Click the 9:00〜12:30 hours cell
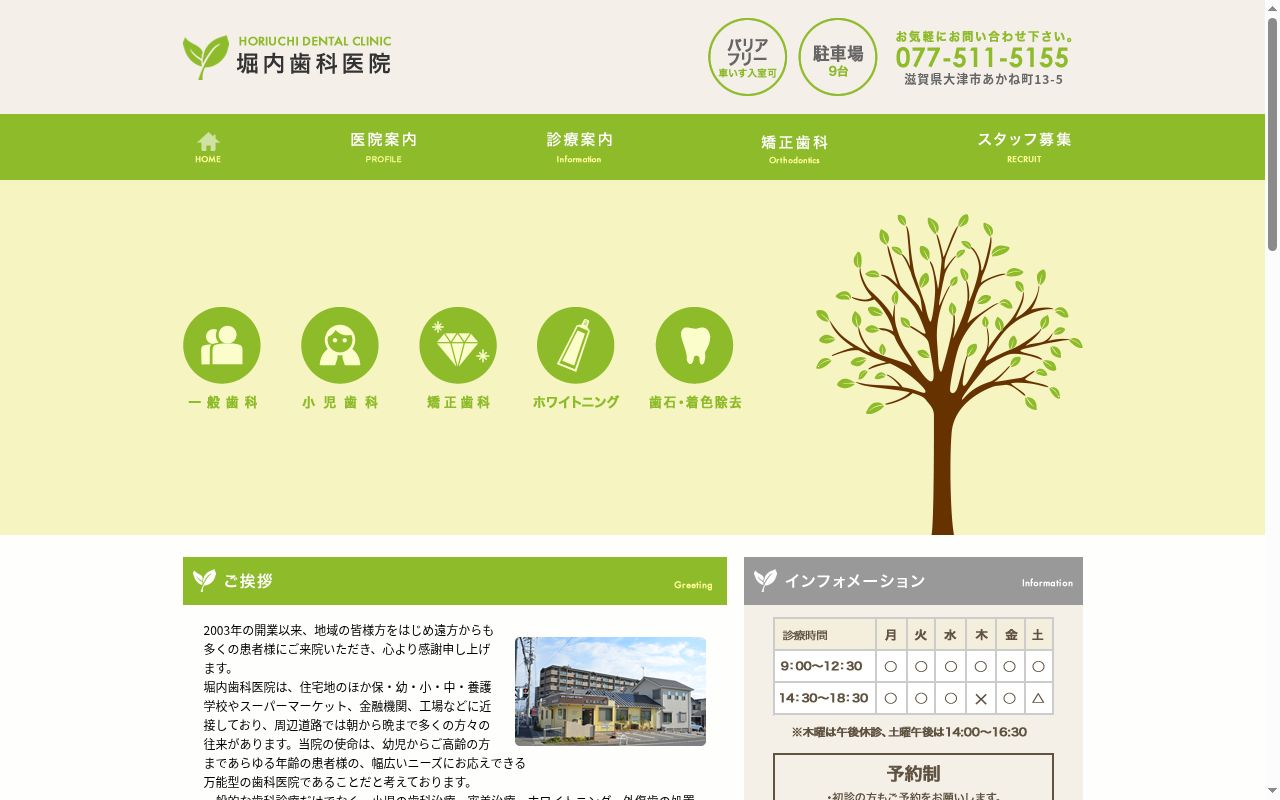The width and height of the screenshot is (1280, 800). [825, 666]
